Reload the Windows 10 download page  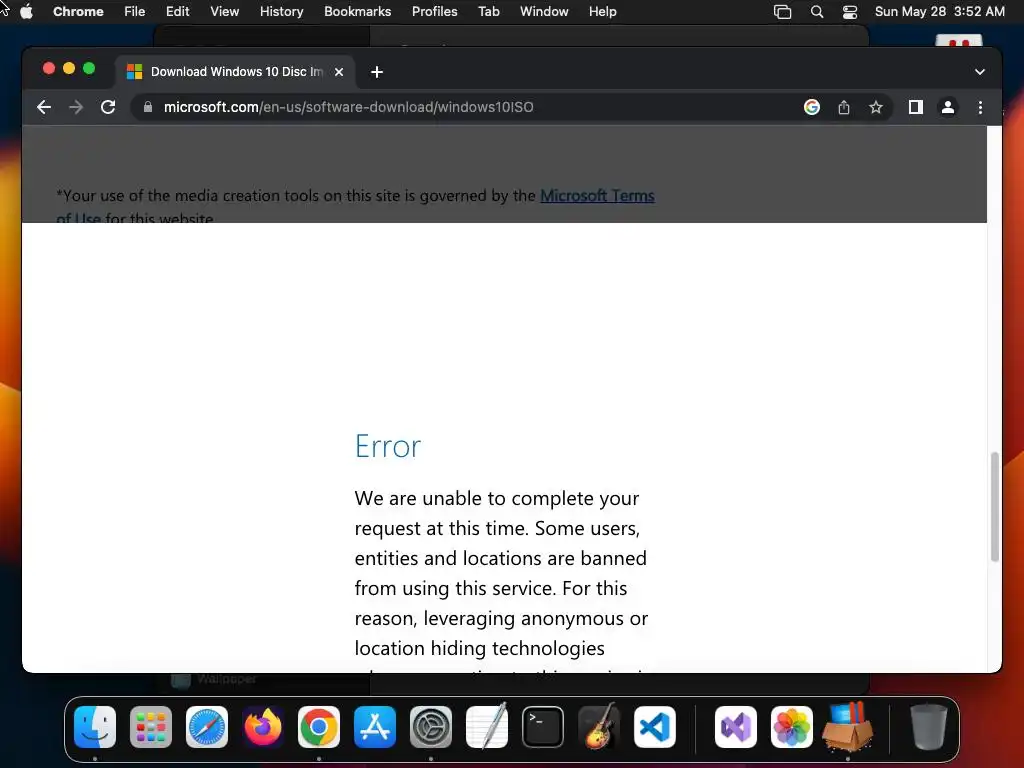click(x=108, y=107)
